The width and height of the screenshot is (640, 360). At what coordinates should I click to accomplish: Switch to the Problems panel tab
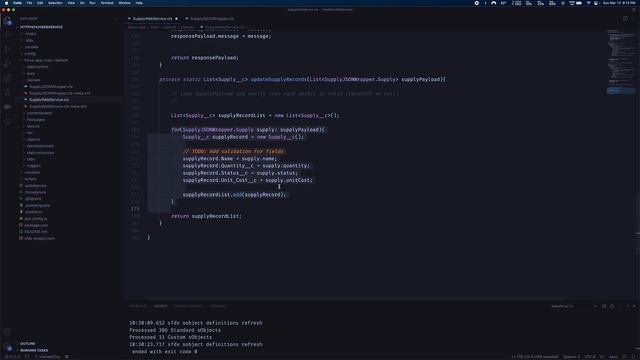tap(138, 306)
